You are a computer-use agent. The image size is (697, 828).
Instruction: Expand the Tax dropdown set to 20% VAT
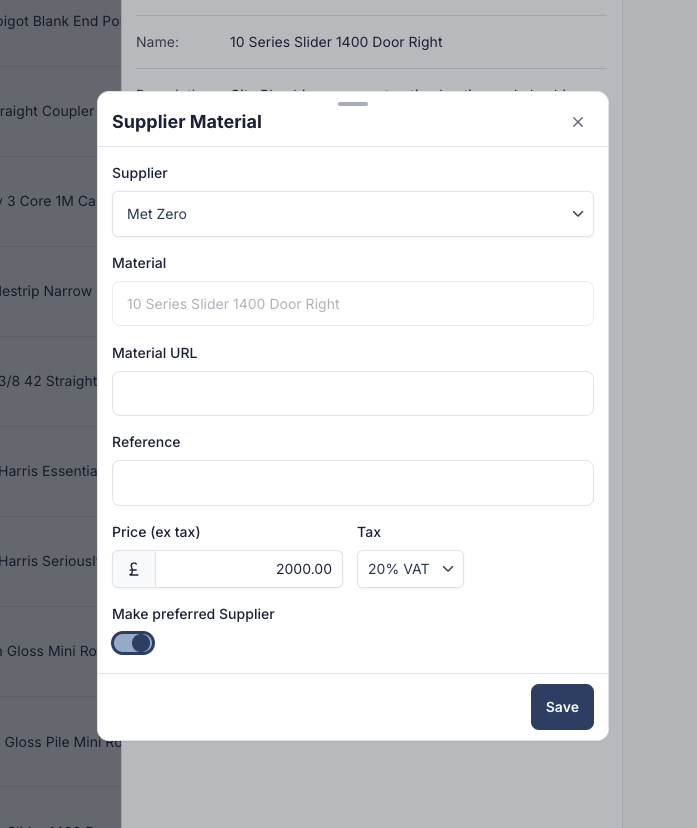click(x=410, y=569)
